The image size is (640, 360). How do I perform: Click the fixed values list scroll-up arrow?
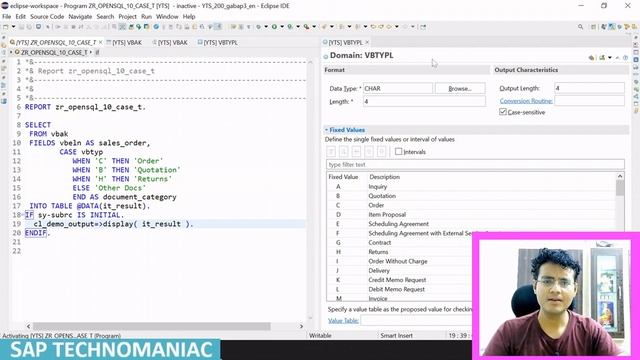point(620,176)
